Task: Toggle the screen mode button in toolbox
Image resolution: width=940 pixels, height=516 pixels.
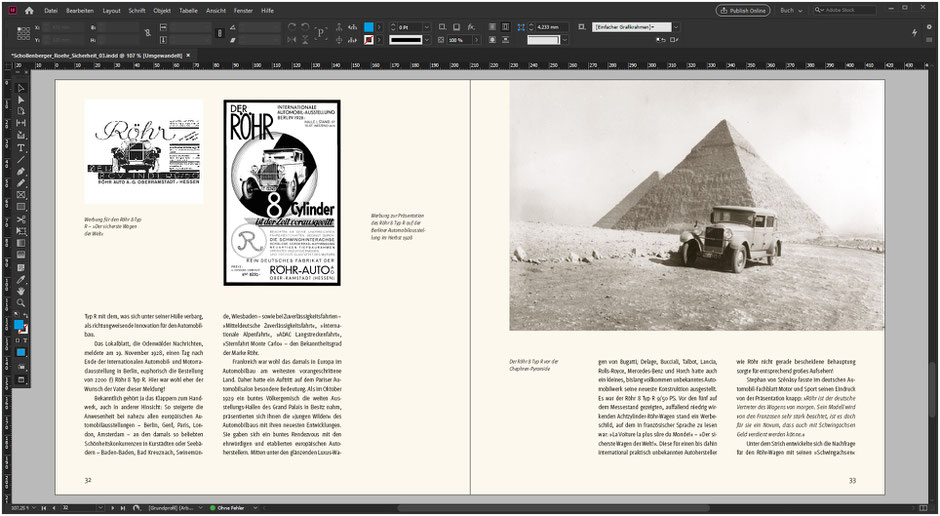Action: (21, 380)
